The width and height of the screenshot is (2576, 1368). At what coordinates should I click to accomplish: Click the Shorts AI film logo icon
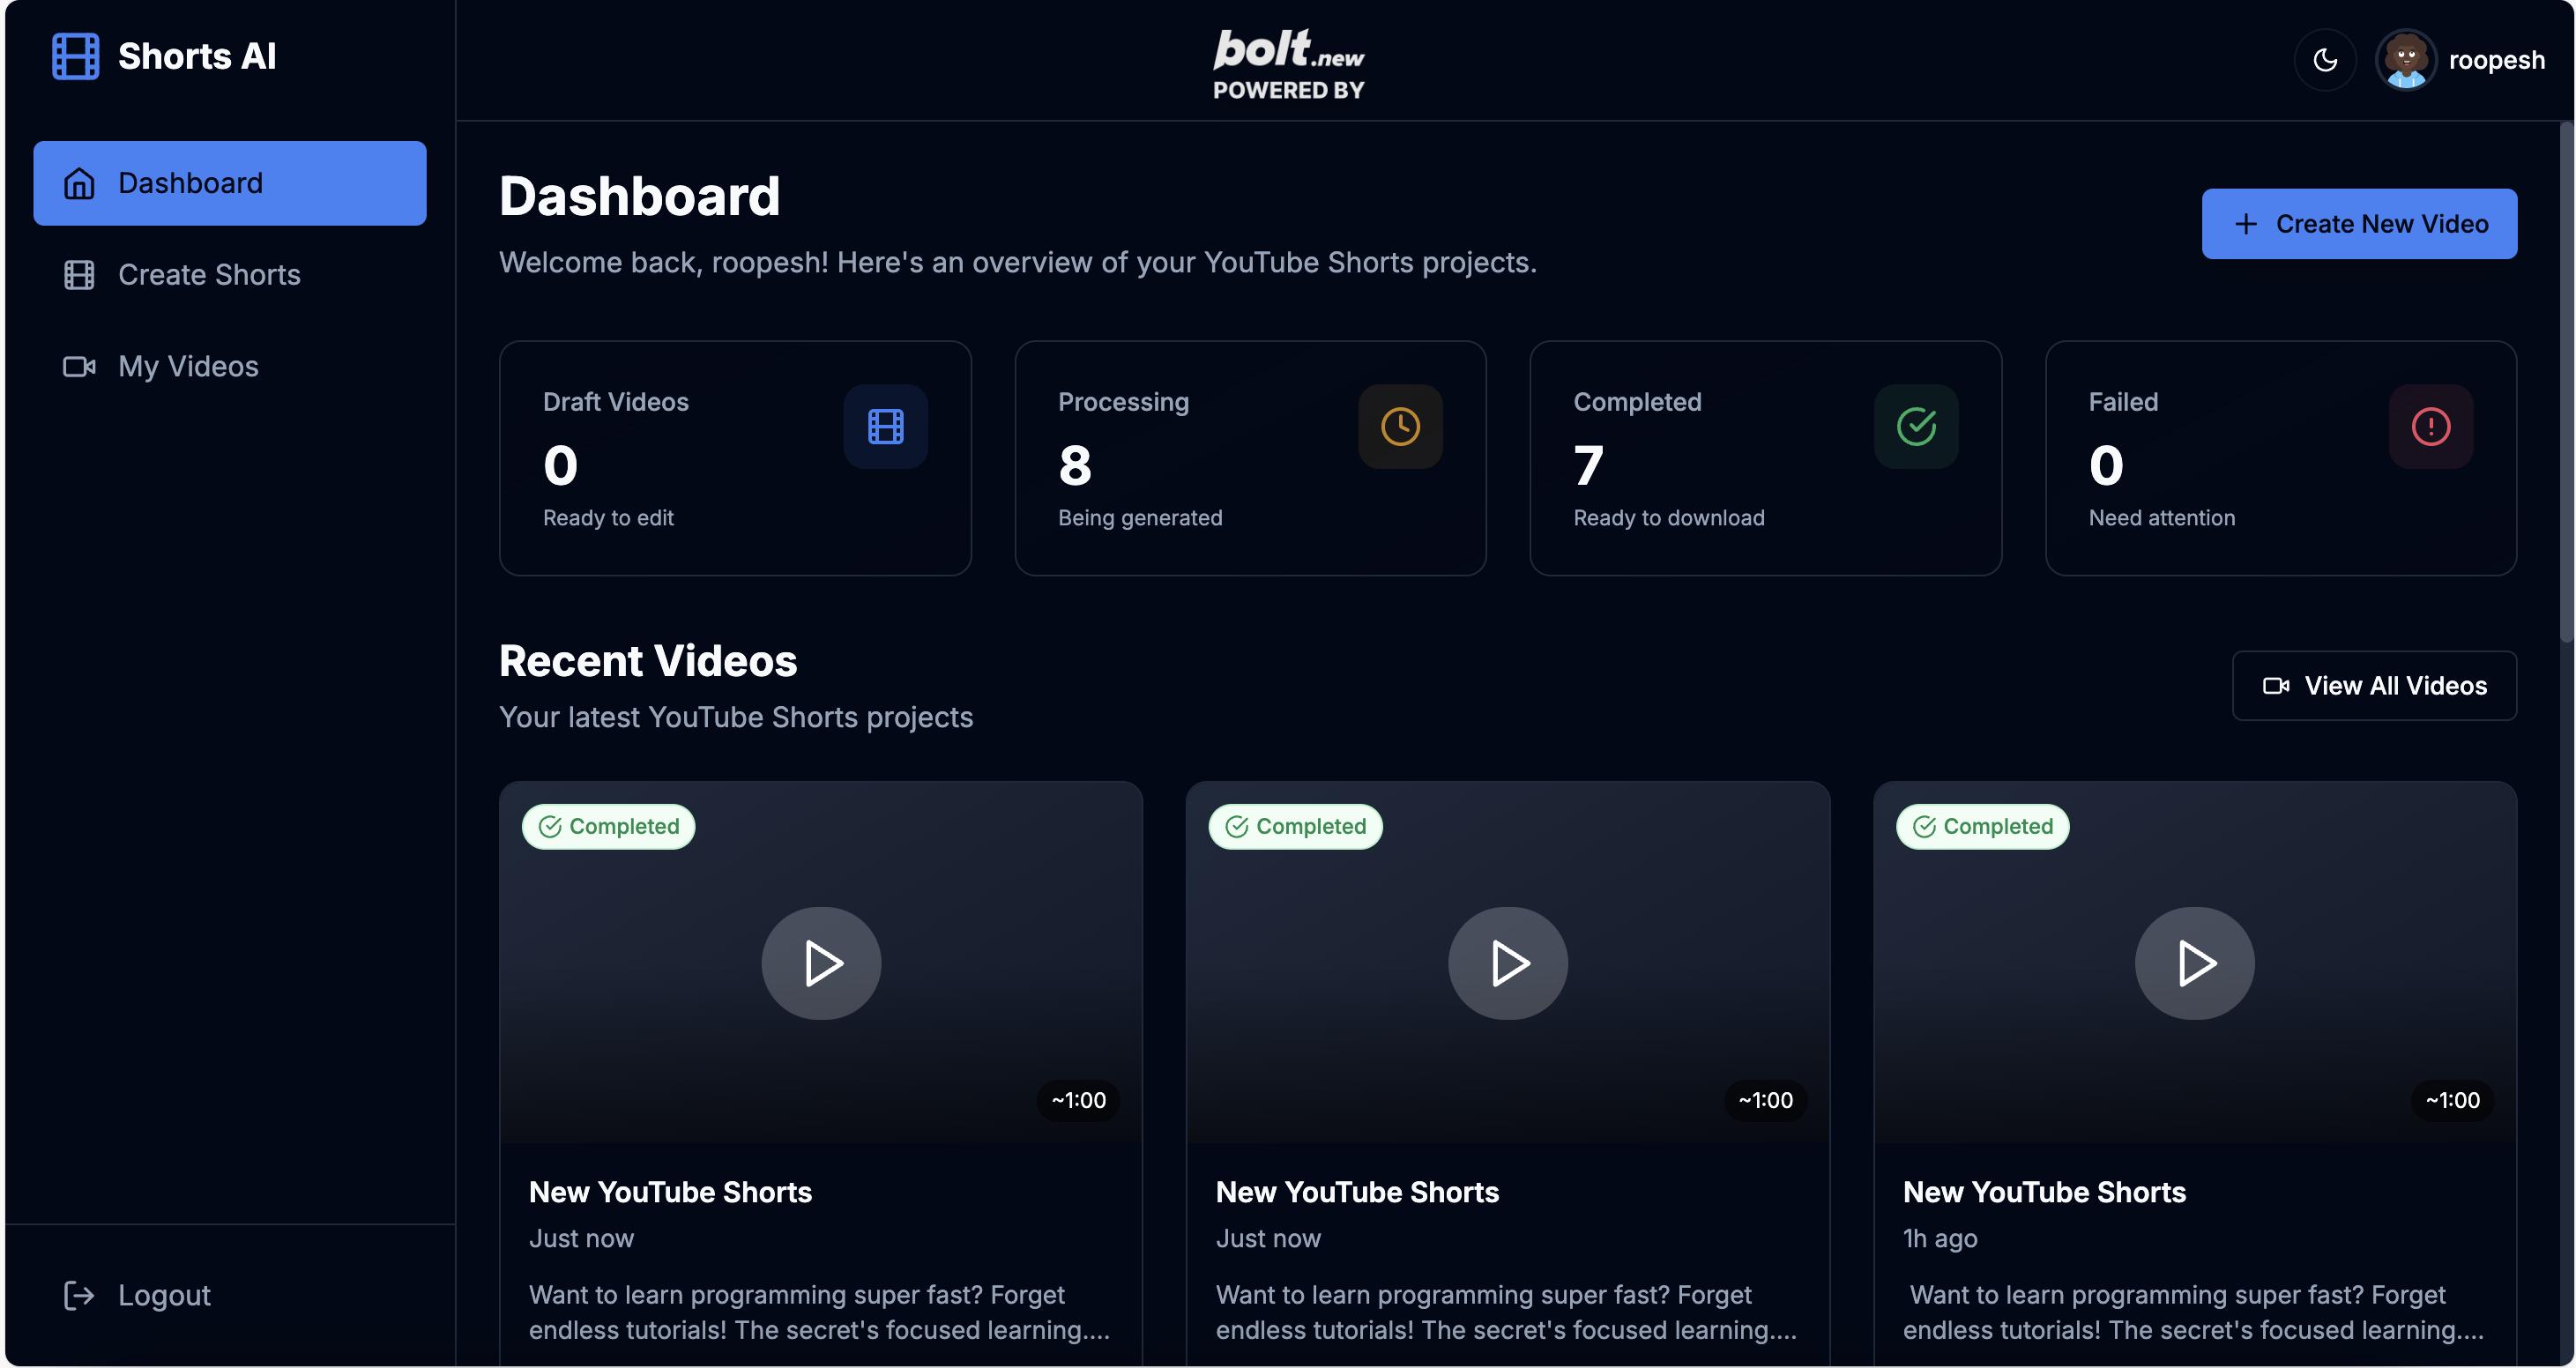(x=75, y=56)
